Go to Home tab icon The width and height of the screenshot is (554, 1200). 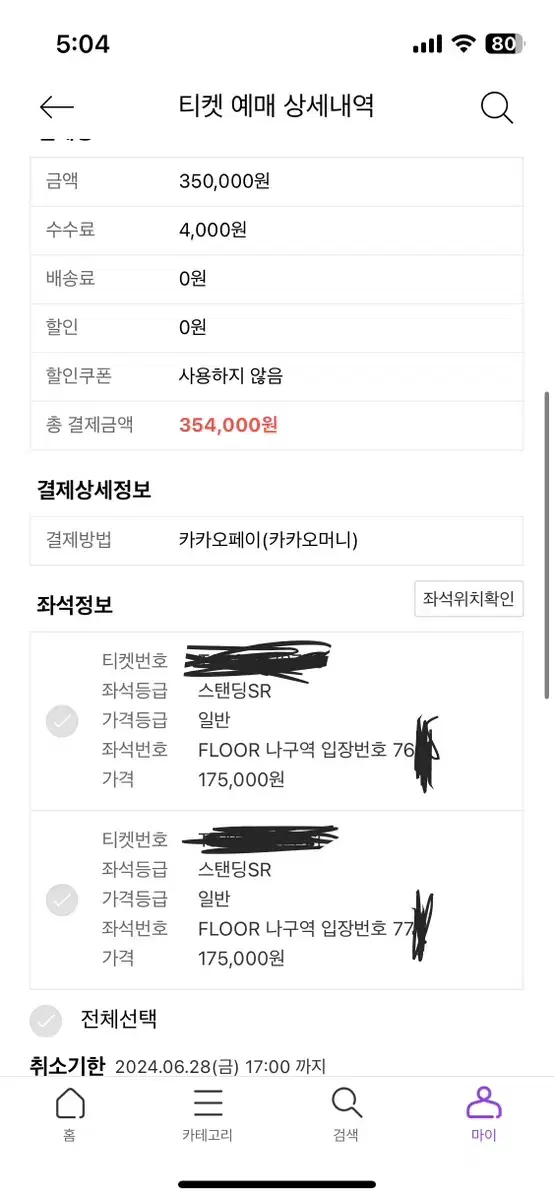point(69,1103)
